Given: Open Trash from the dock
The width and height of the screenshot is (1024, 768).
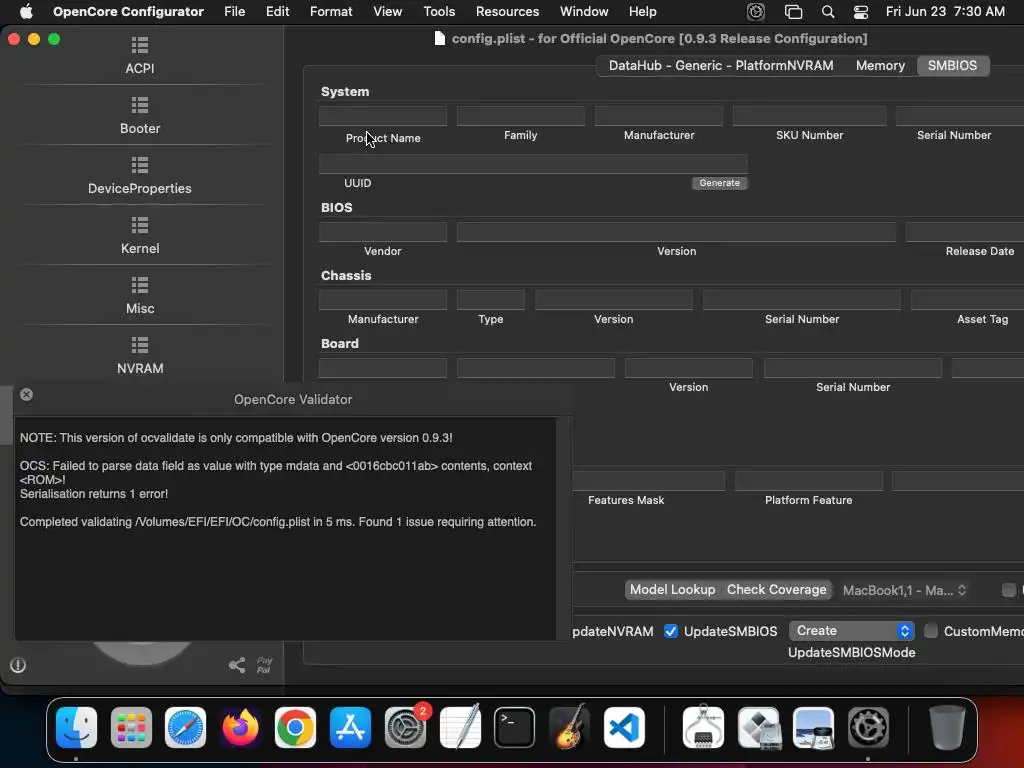Looking at the screenshot, I should click(x=947, y=727).
